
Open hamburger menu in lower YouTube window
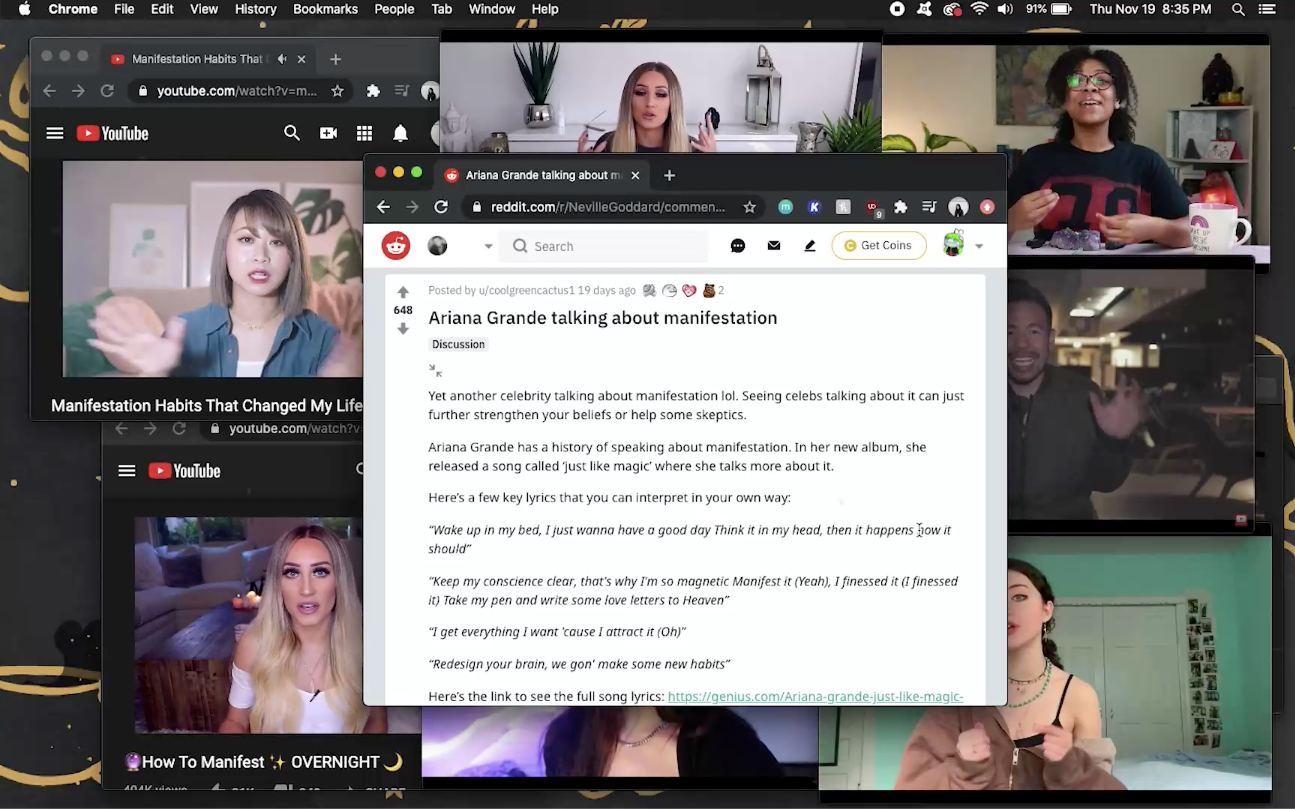[127, 471]
